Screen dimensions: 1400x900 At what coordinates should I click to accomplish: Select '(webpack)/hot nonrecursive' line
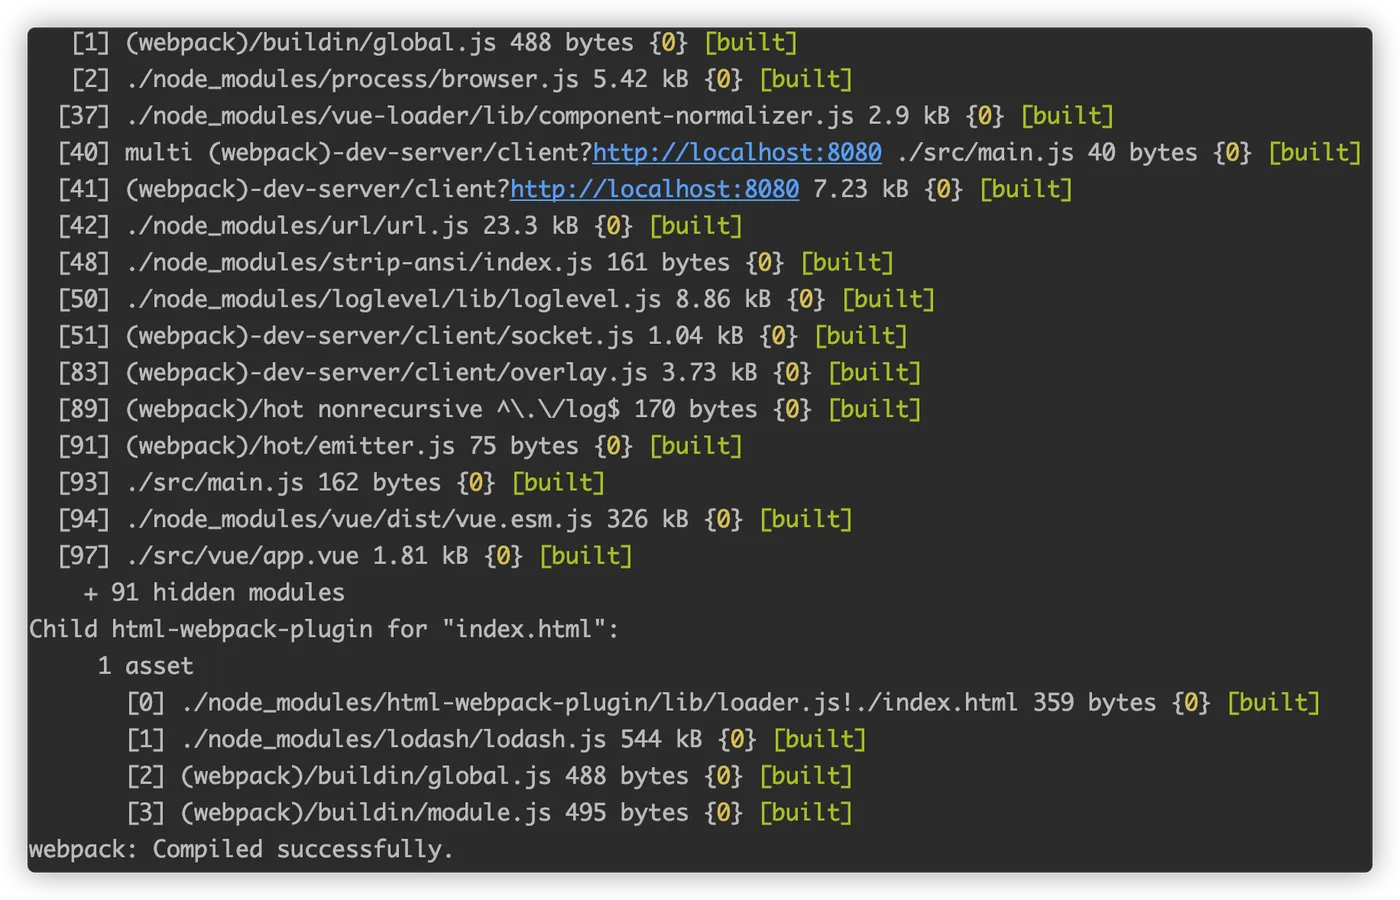pyautogui.click(x=489, y=409)
